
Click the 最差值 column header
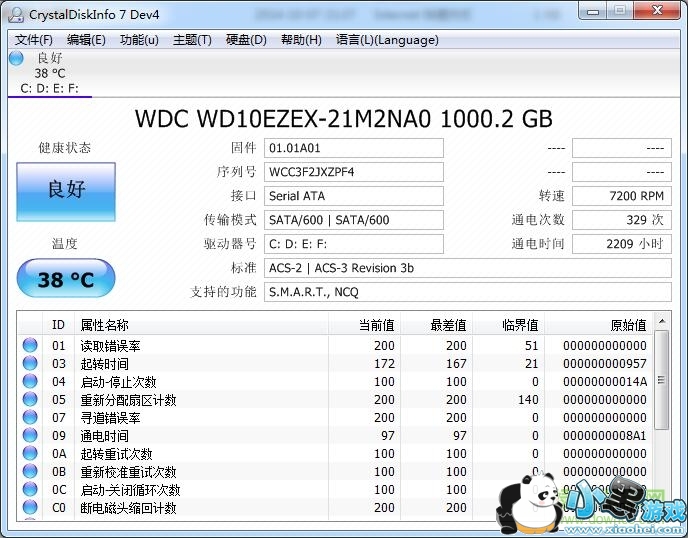[436, 325]
